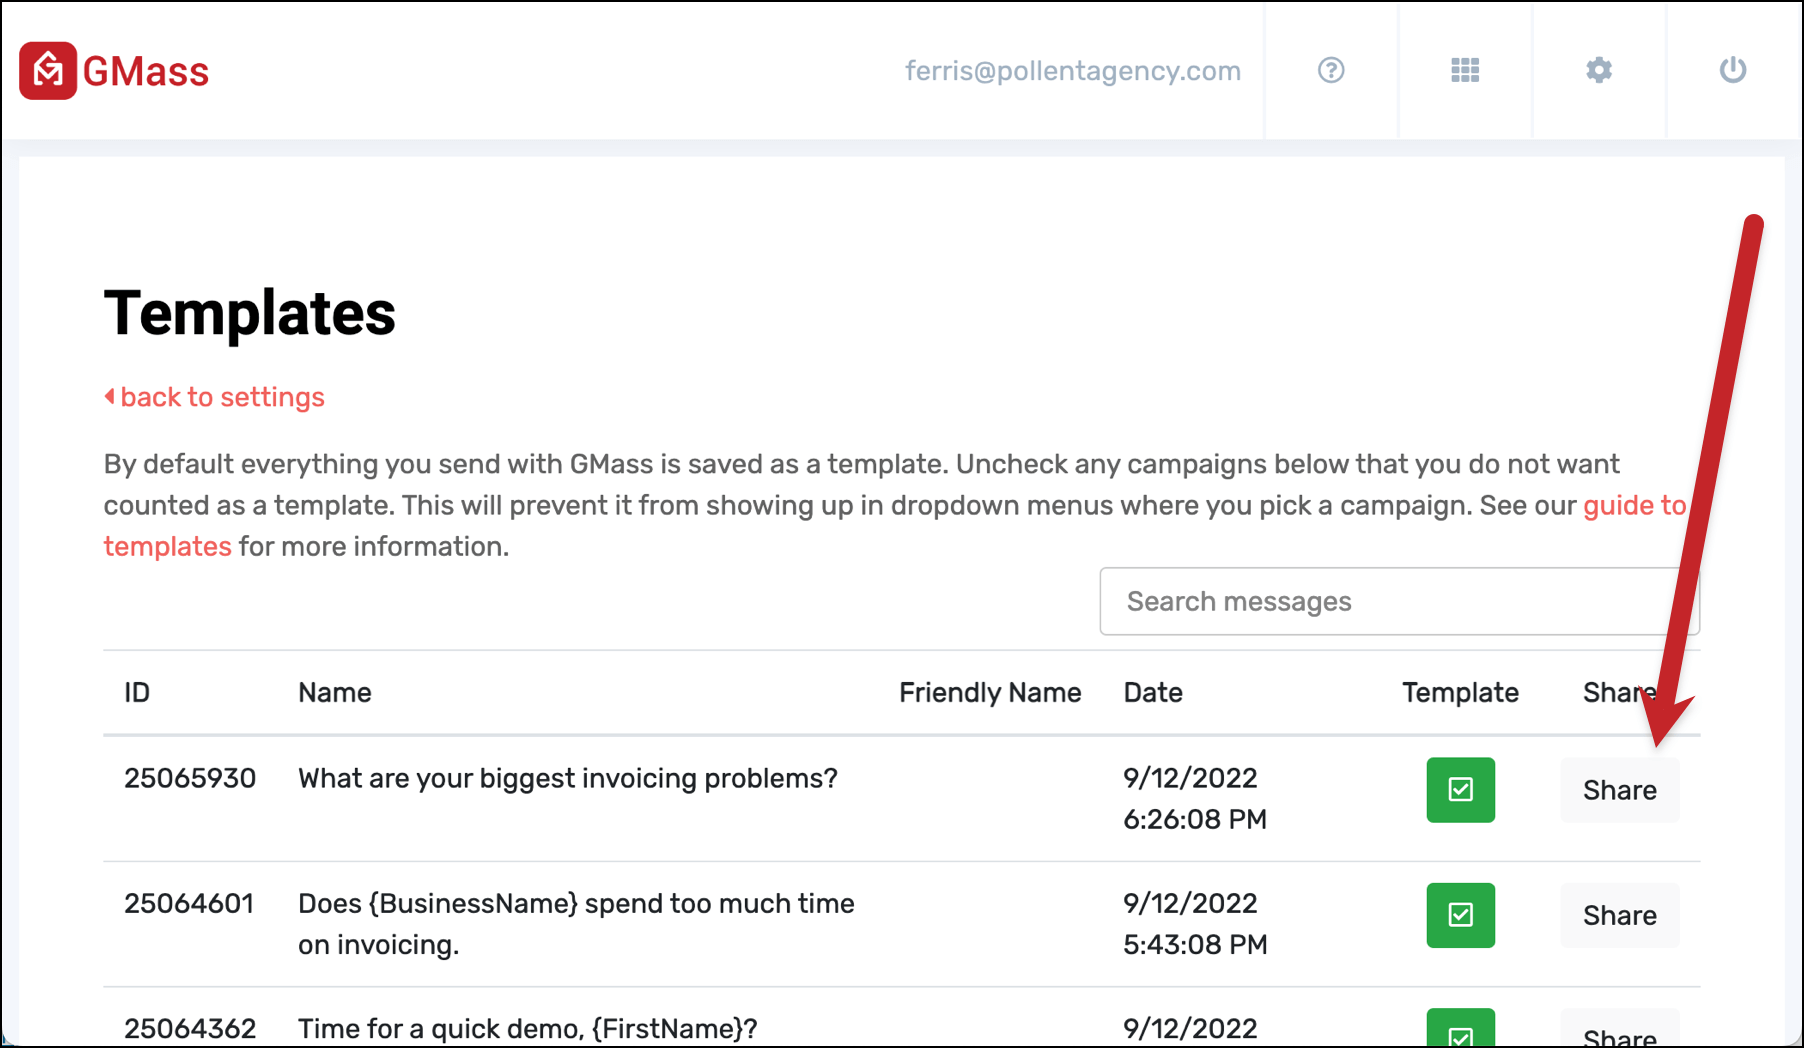Click the Search messages field
The image size is (1804, 1048).
tap(1399, 601)
